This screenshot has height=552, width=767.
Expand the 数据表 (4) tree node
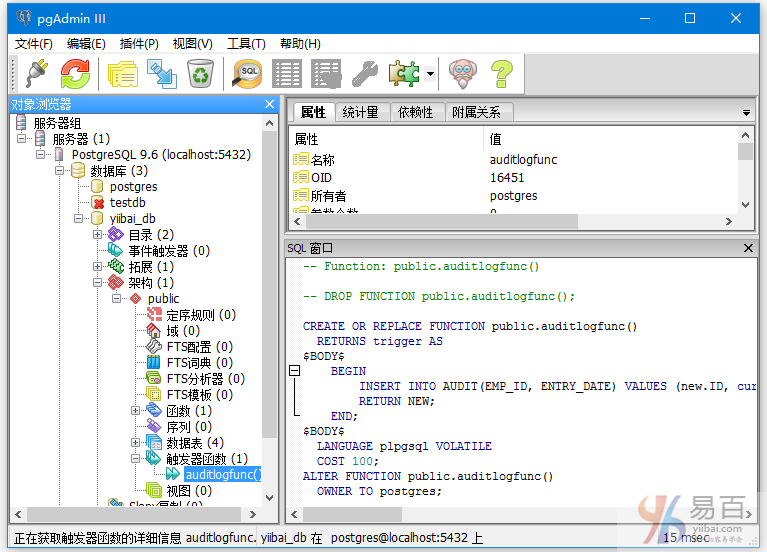coord(136,442)
